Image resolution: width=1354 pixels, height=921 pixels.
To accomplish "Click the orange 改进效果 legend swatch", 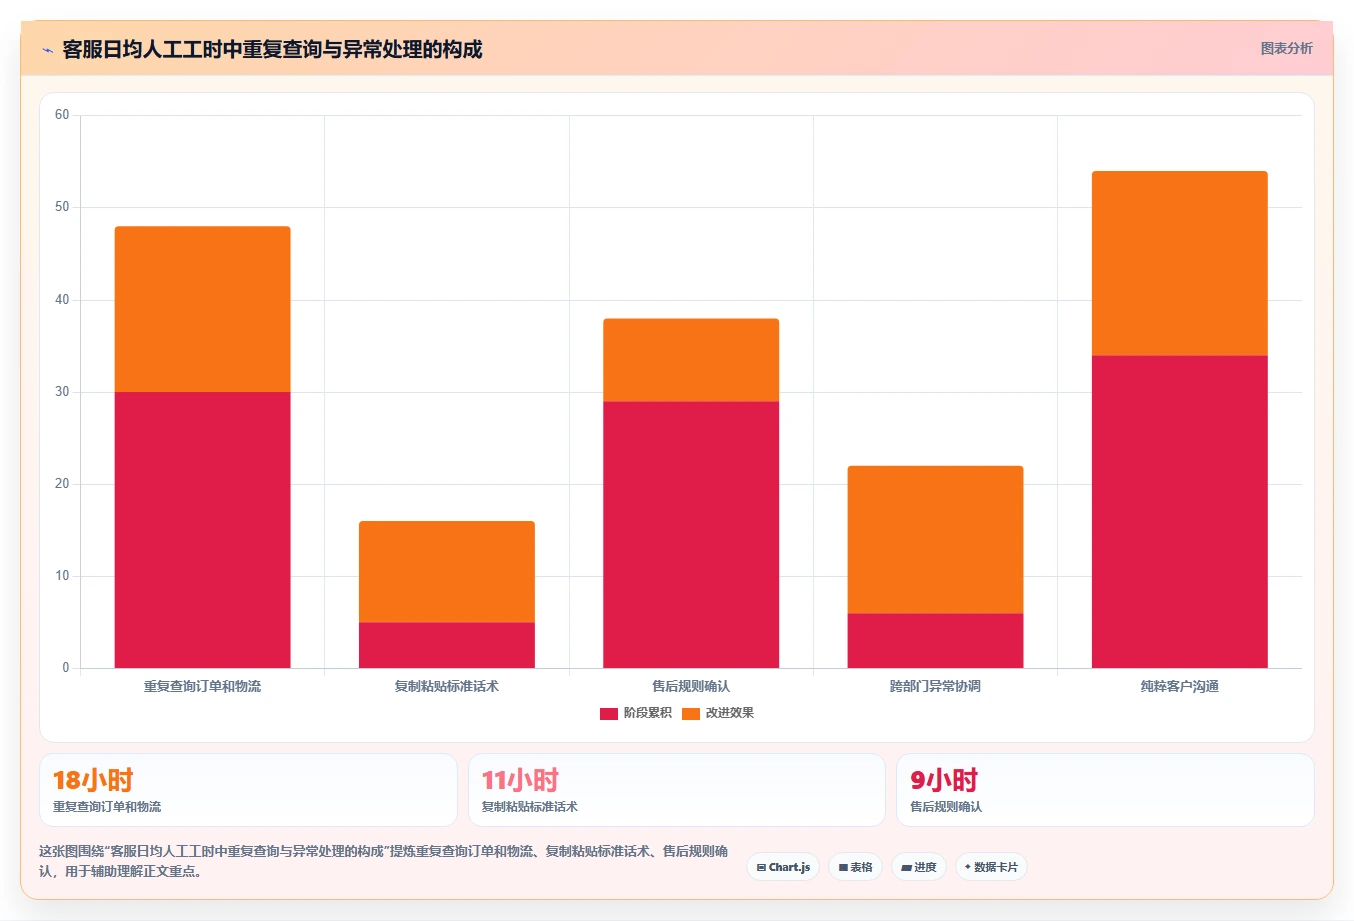I will [x=691, y=714].
